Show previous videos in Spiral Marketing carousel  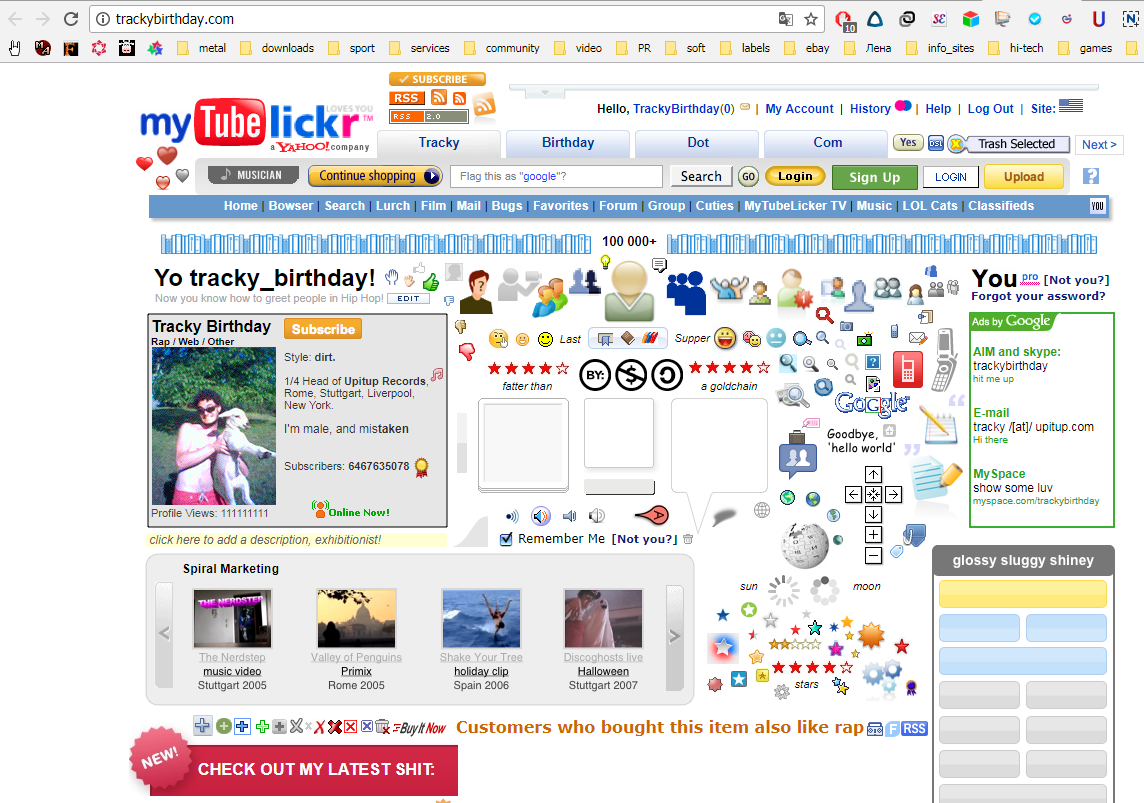[x=164, y=635]
